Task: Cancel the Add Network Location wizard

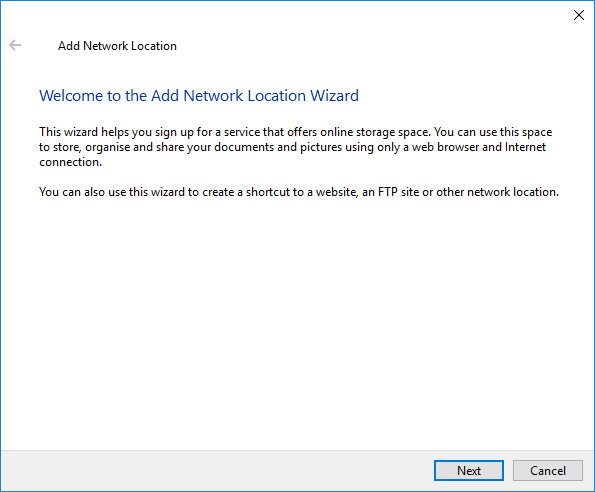Action: 548,470
